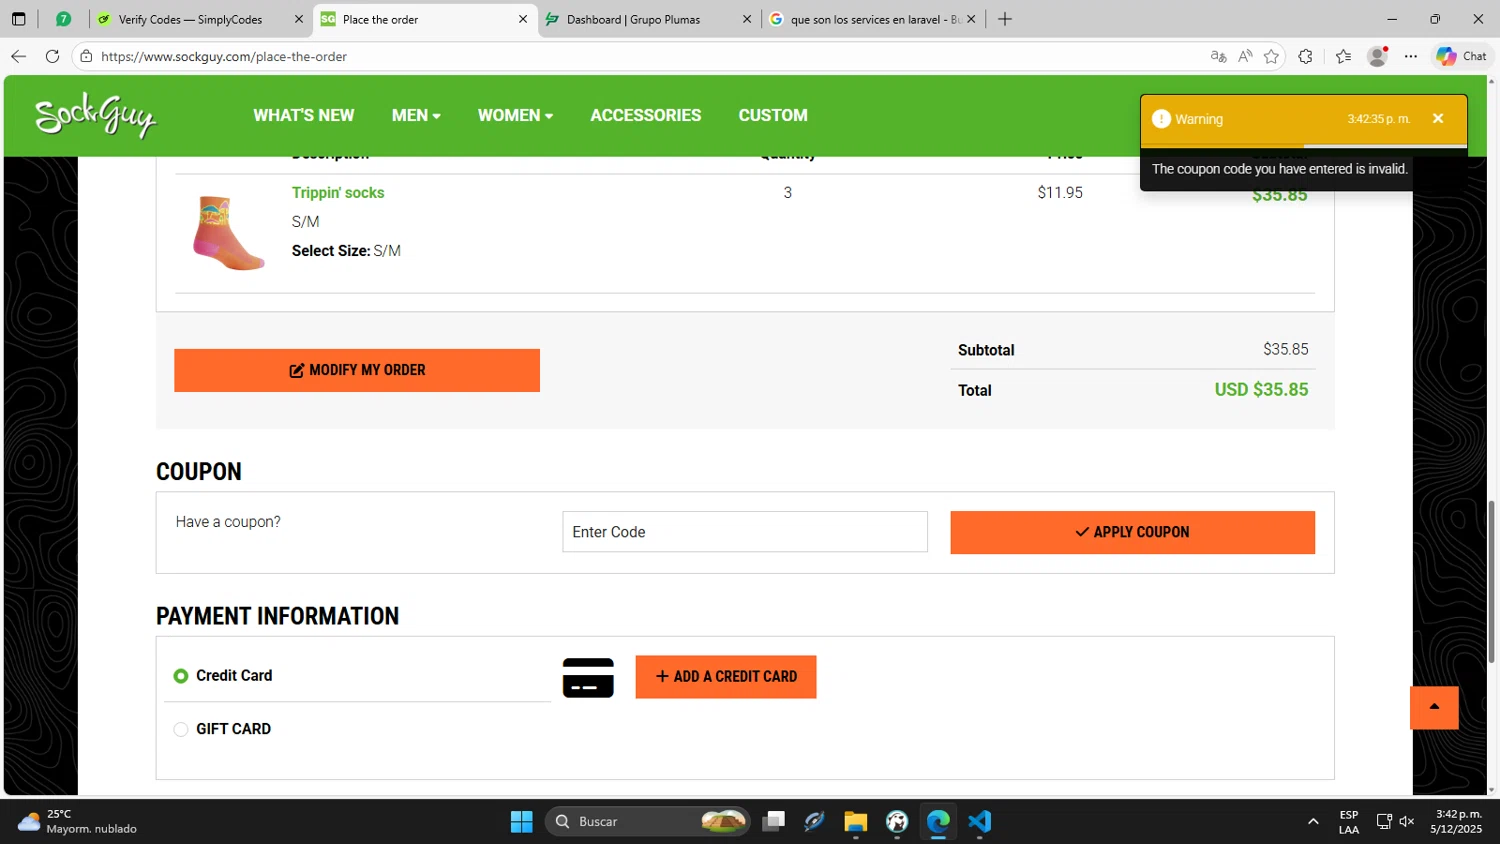Expand the WOMEN dropdown menu
This screenshot has height=844, width=1500.
click(515, 115)
